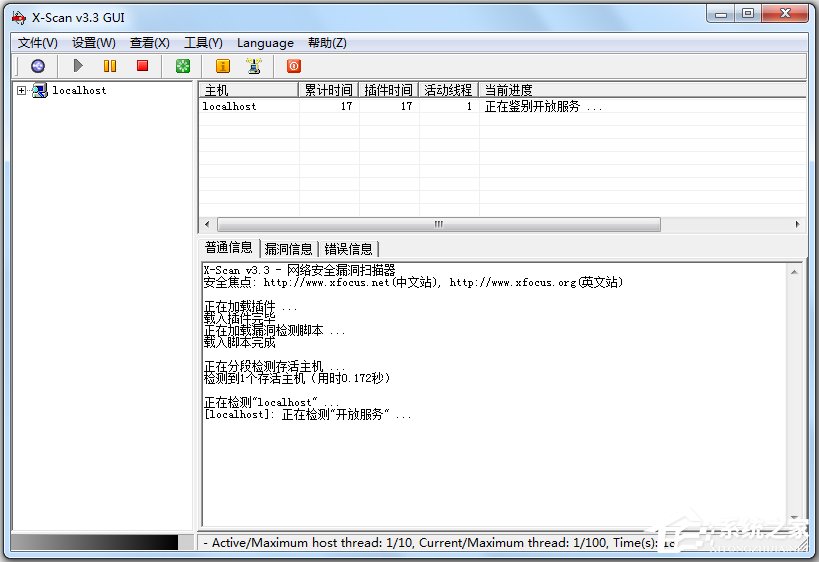The width and height of the screenshot is (819, 562).
Task: Select localhost label in left tree
Action: (x=79, y=90)
